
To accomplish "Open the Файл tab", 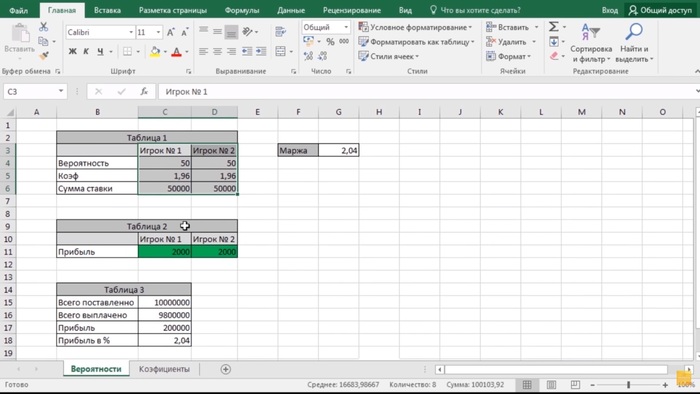I will tap(18, 10).
